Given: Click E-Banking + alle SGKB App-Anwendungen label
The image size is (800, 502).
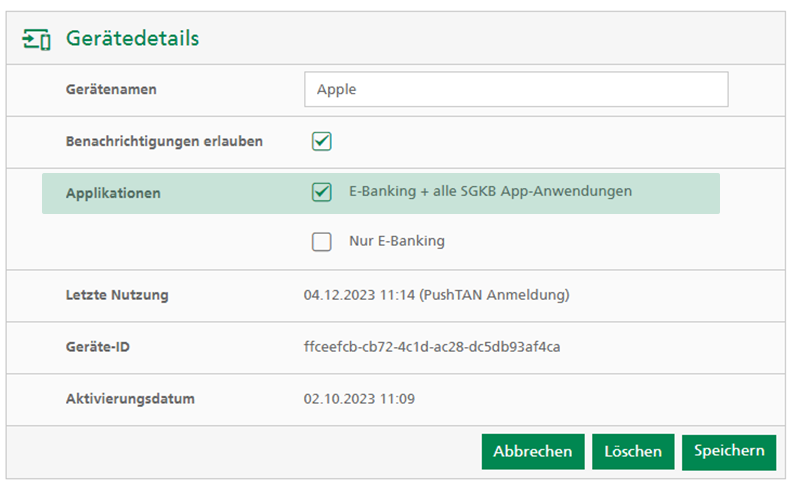Looking at the screenshot, I should click(x=490, y=191).
